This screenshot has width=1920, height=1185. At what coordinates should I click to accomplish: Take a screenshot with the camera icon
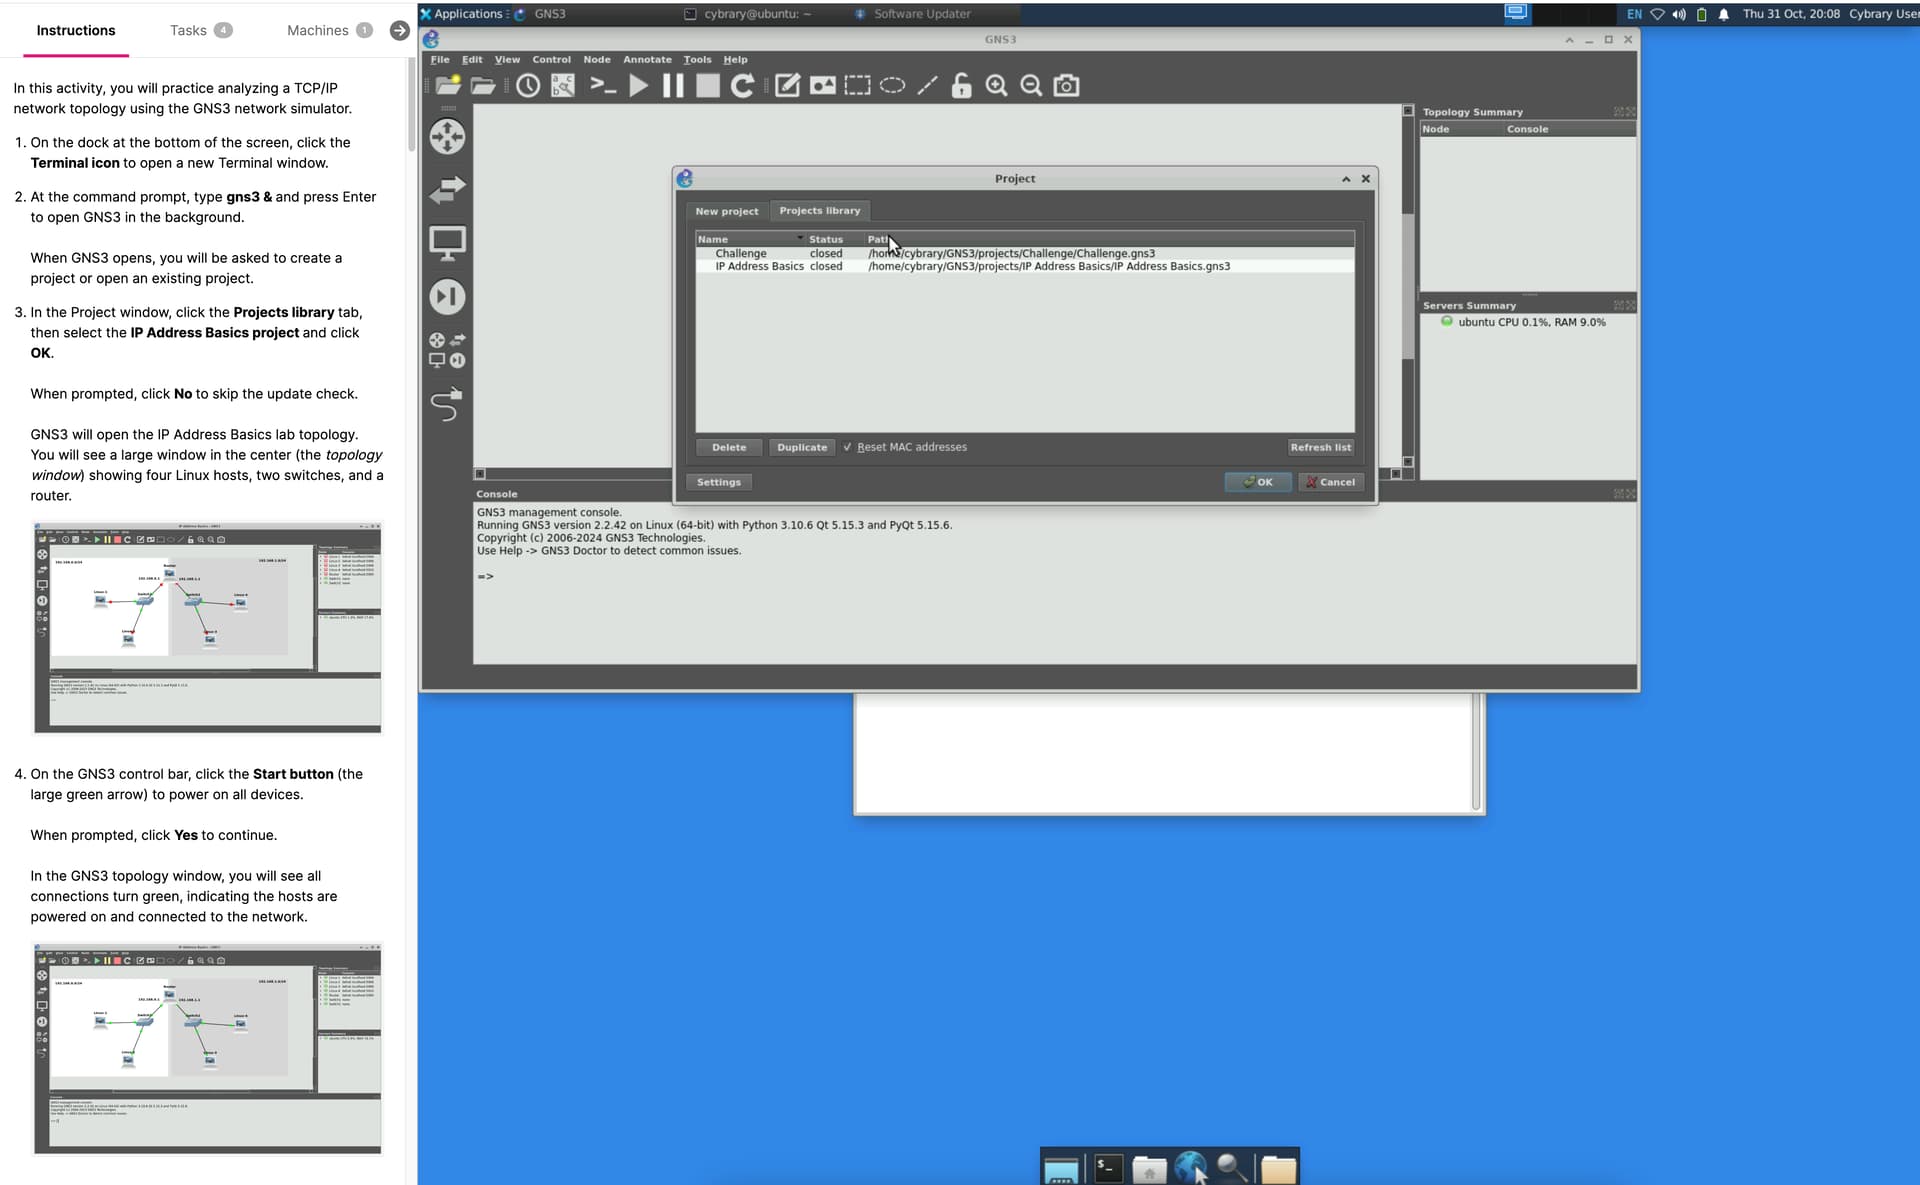[x=1066, y=86]
